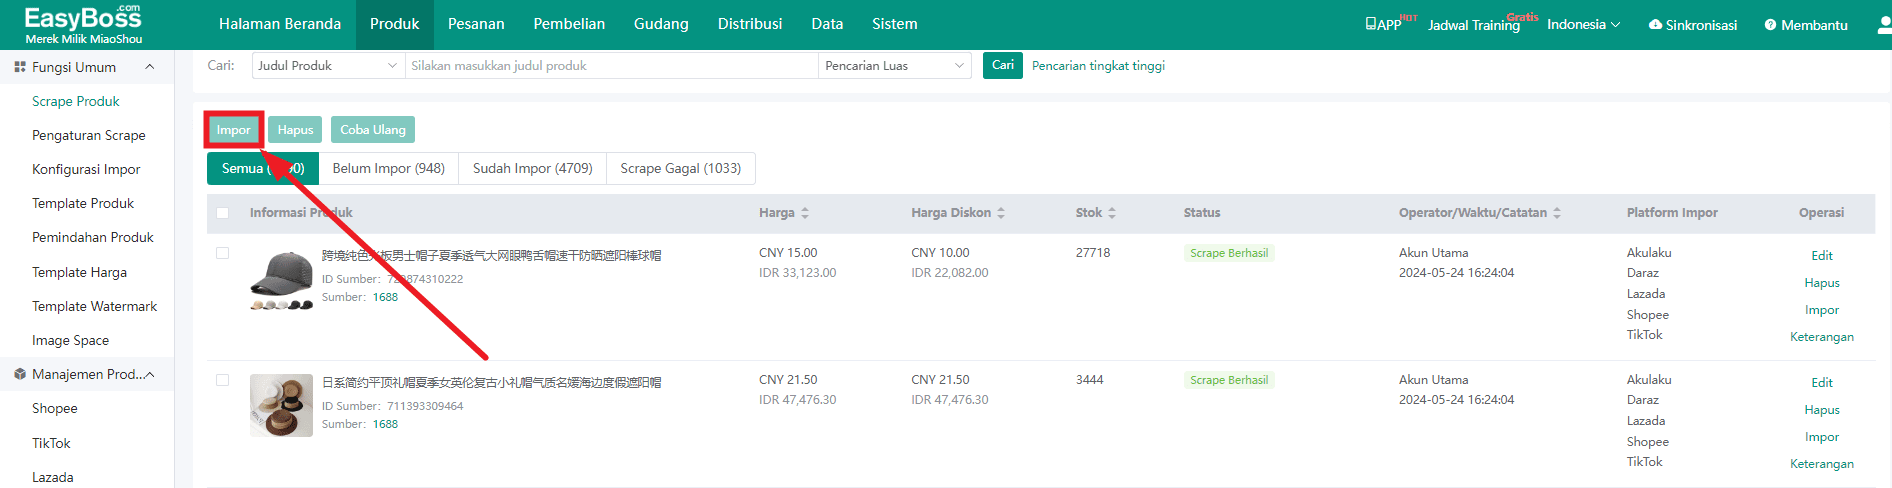1892x488 pixels.
Task: Open Template Harga in sidebar
Action: (80, 272)
